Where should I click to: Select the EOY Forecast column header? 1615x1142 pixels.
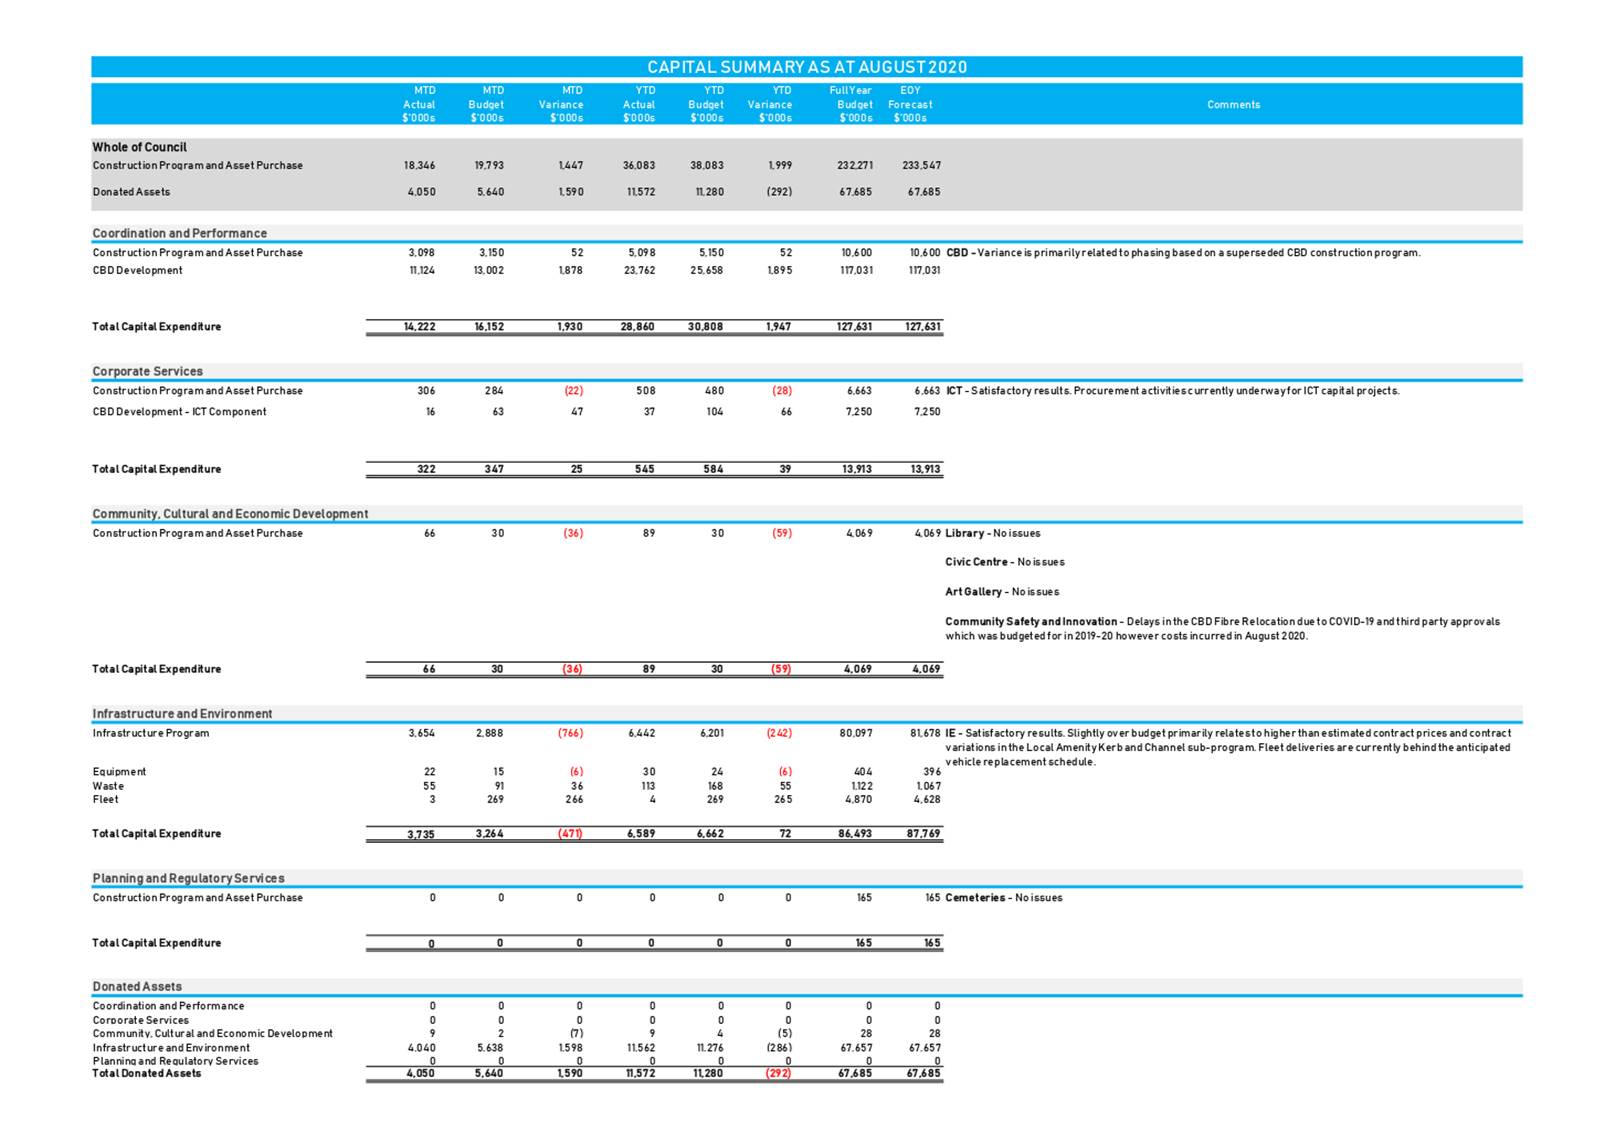click(910, 104)
